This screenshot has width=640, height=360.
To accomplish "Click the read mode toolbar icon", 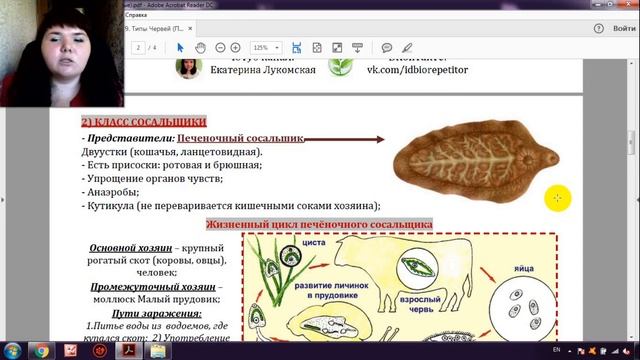I will tap(357, 48).
